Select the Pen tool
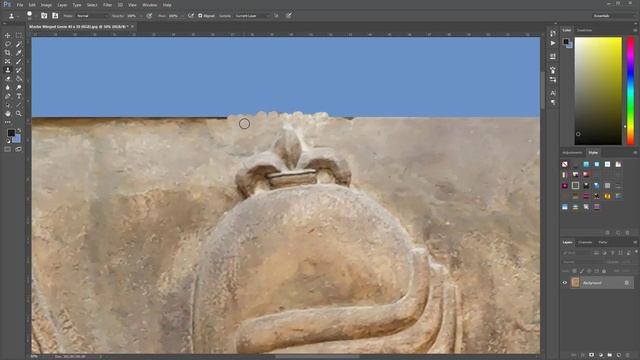 7,96
